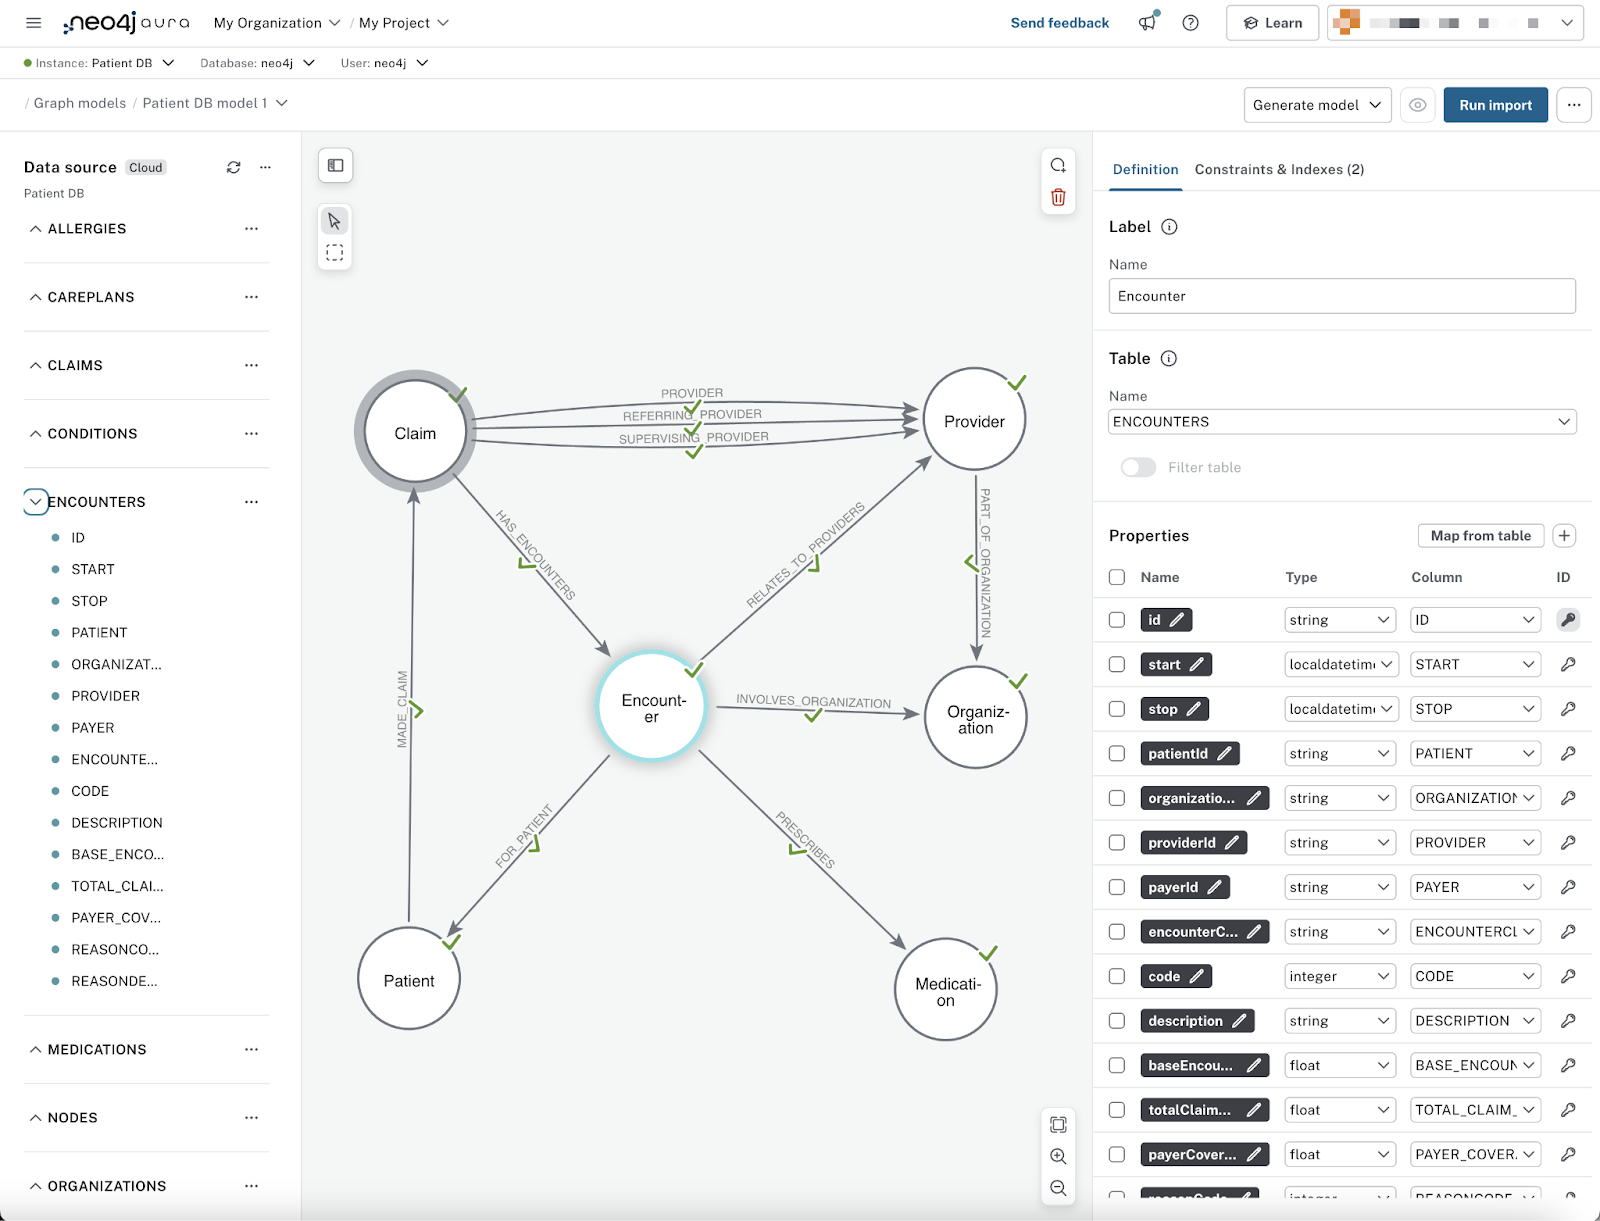Click the Run import button

(1495, 104)
